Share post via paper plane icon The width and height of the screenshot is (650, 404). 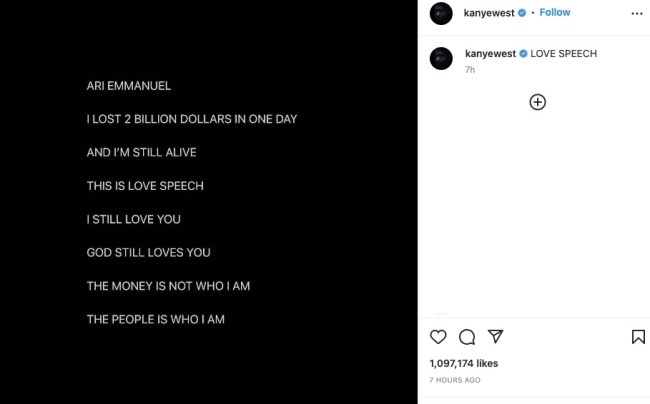tap(494, 337)
